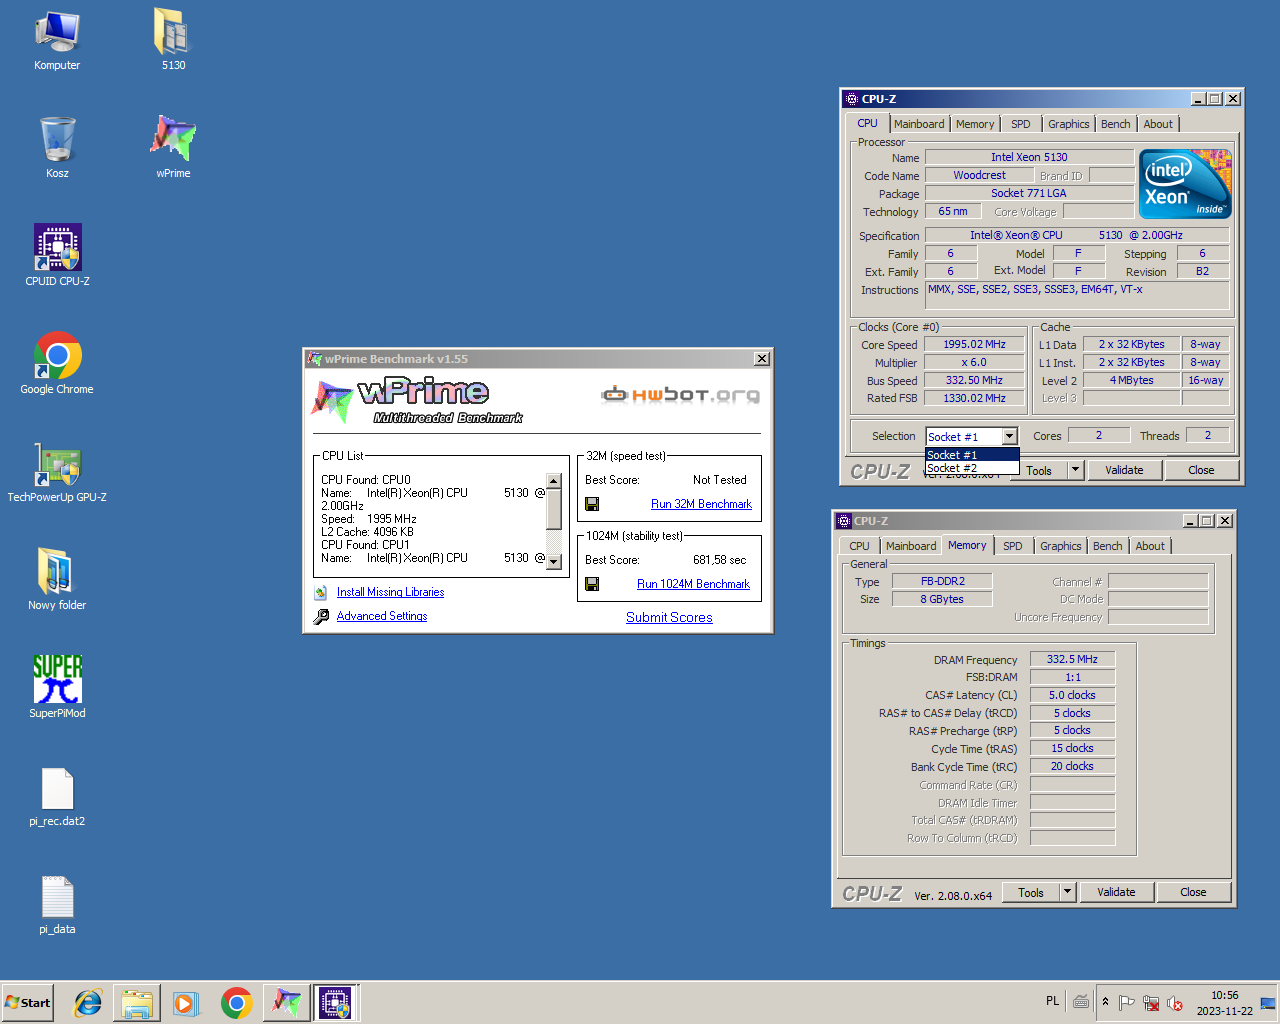This screenshot has width=1280, height=1024.
Task: Click PL language indicator in taskbar
Action: tap(1052, 1001)
